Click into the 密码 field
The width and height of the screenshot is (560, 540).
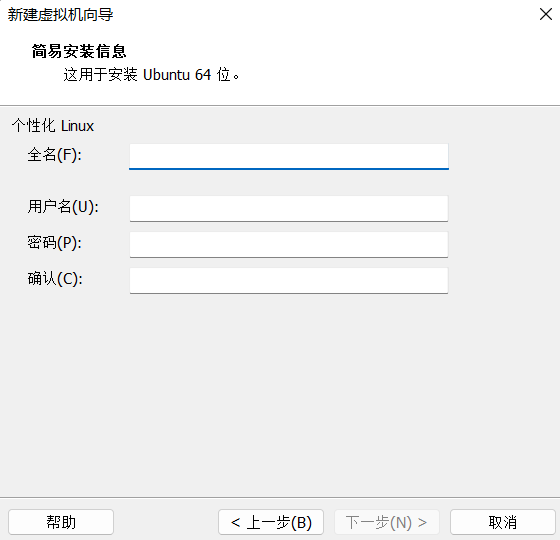(289, 245)
